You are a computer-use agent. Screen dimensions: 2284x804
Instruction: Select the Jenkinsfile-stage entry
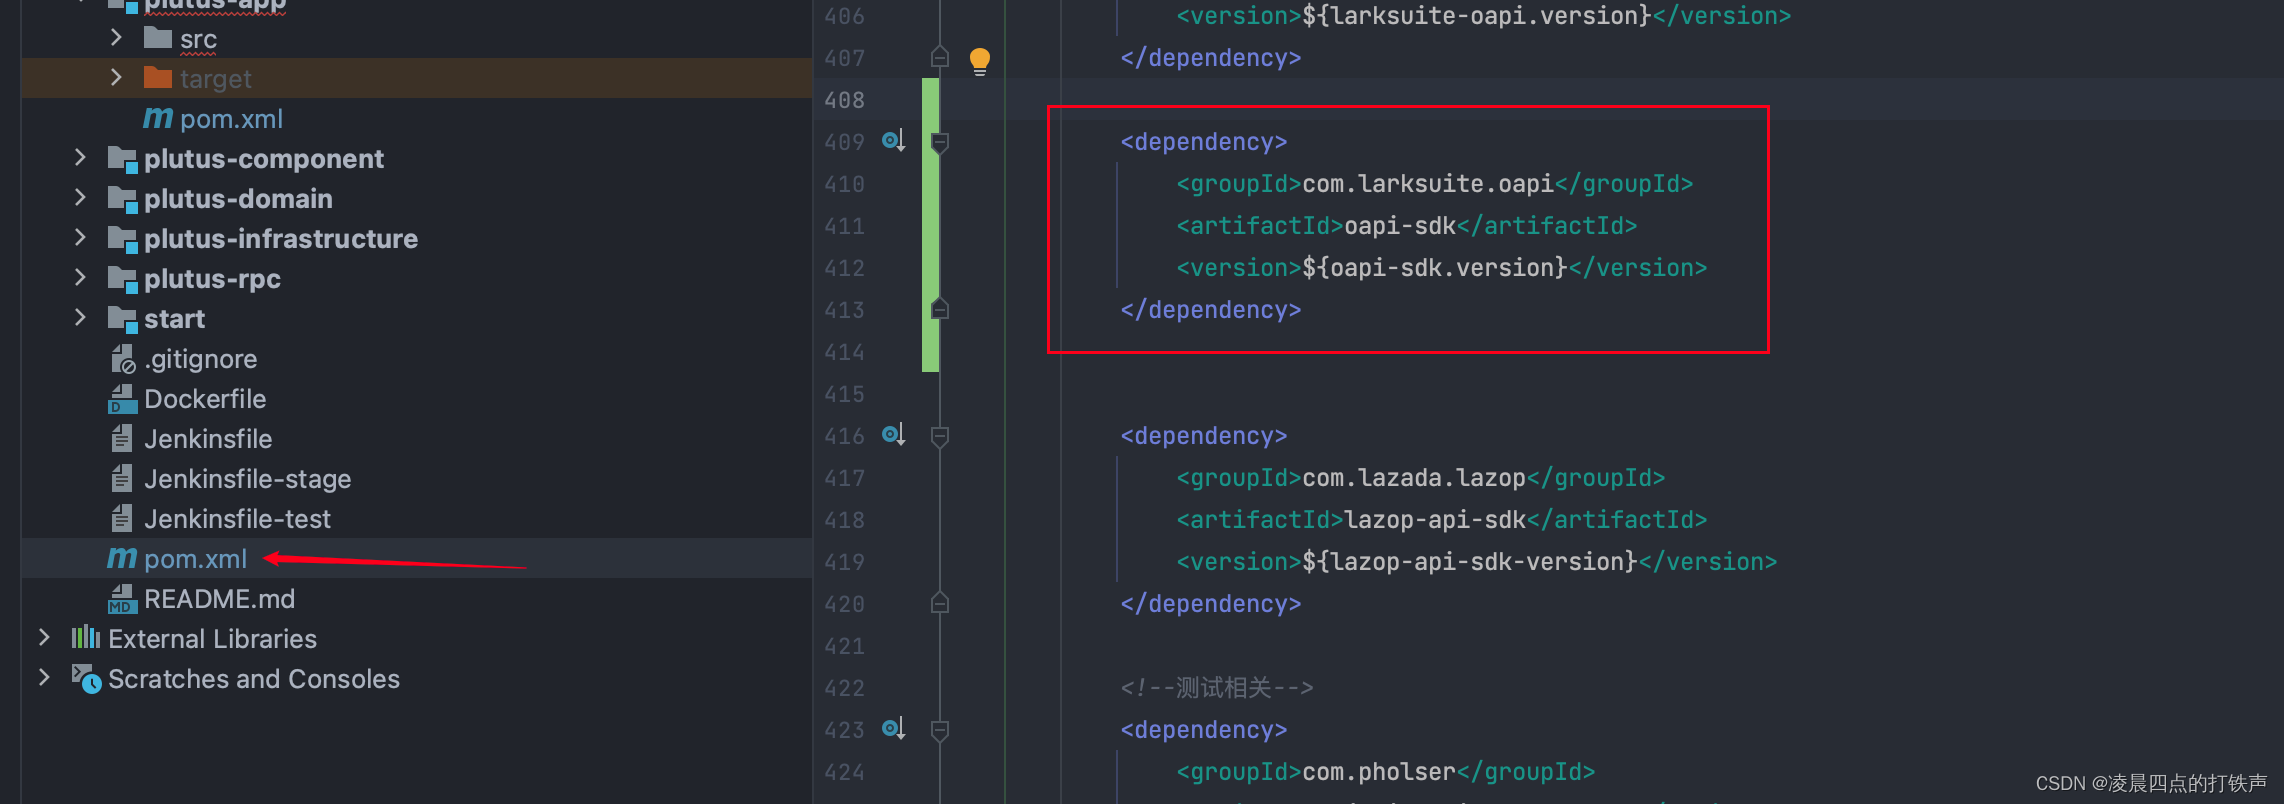tap(416, 478)
